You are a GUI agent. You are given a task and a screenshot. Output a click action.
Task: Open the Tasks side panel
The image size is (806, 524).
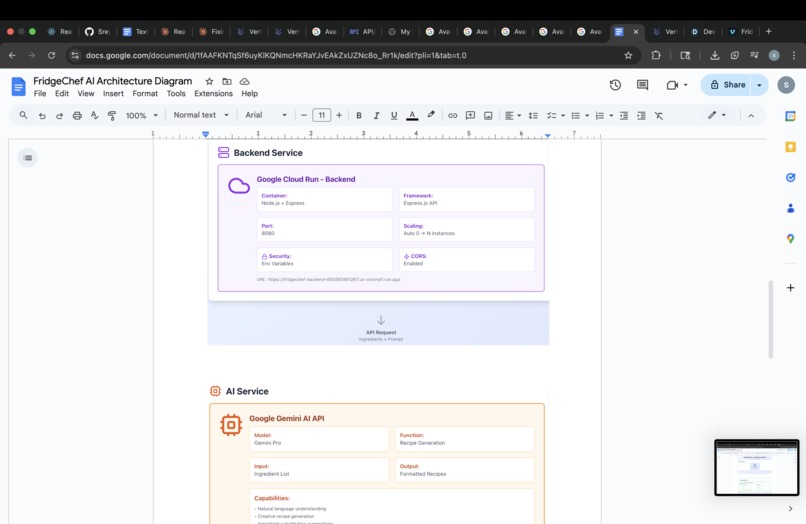coord(791,177)
